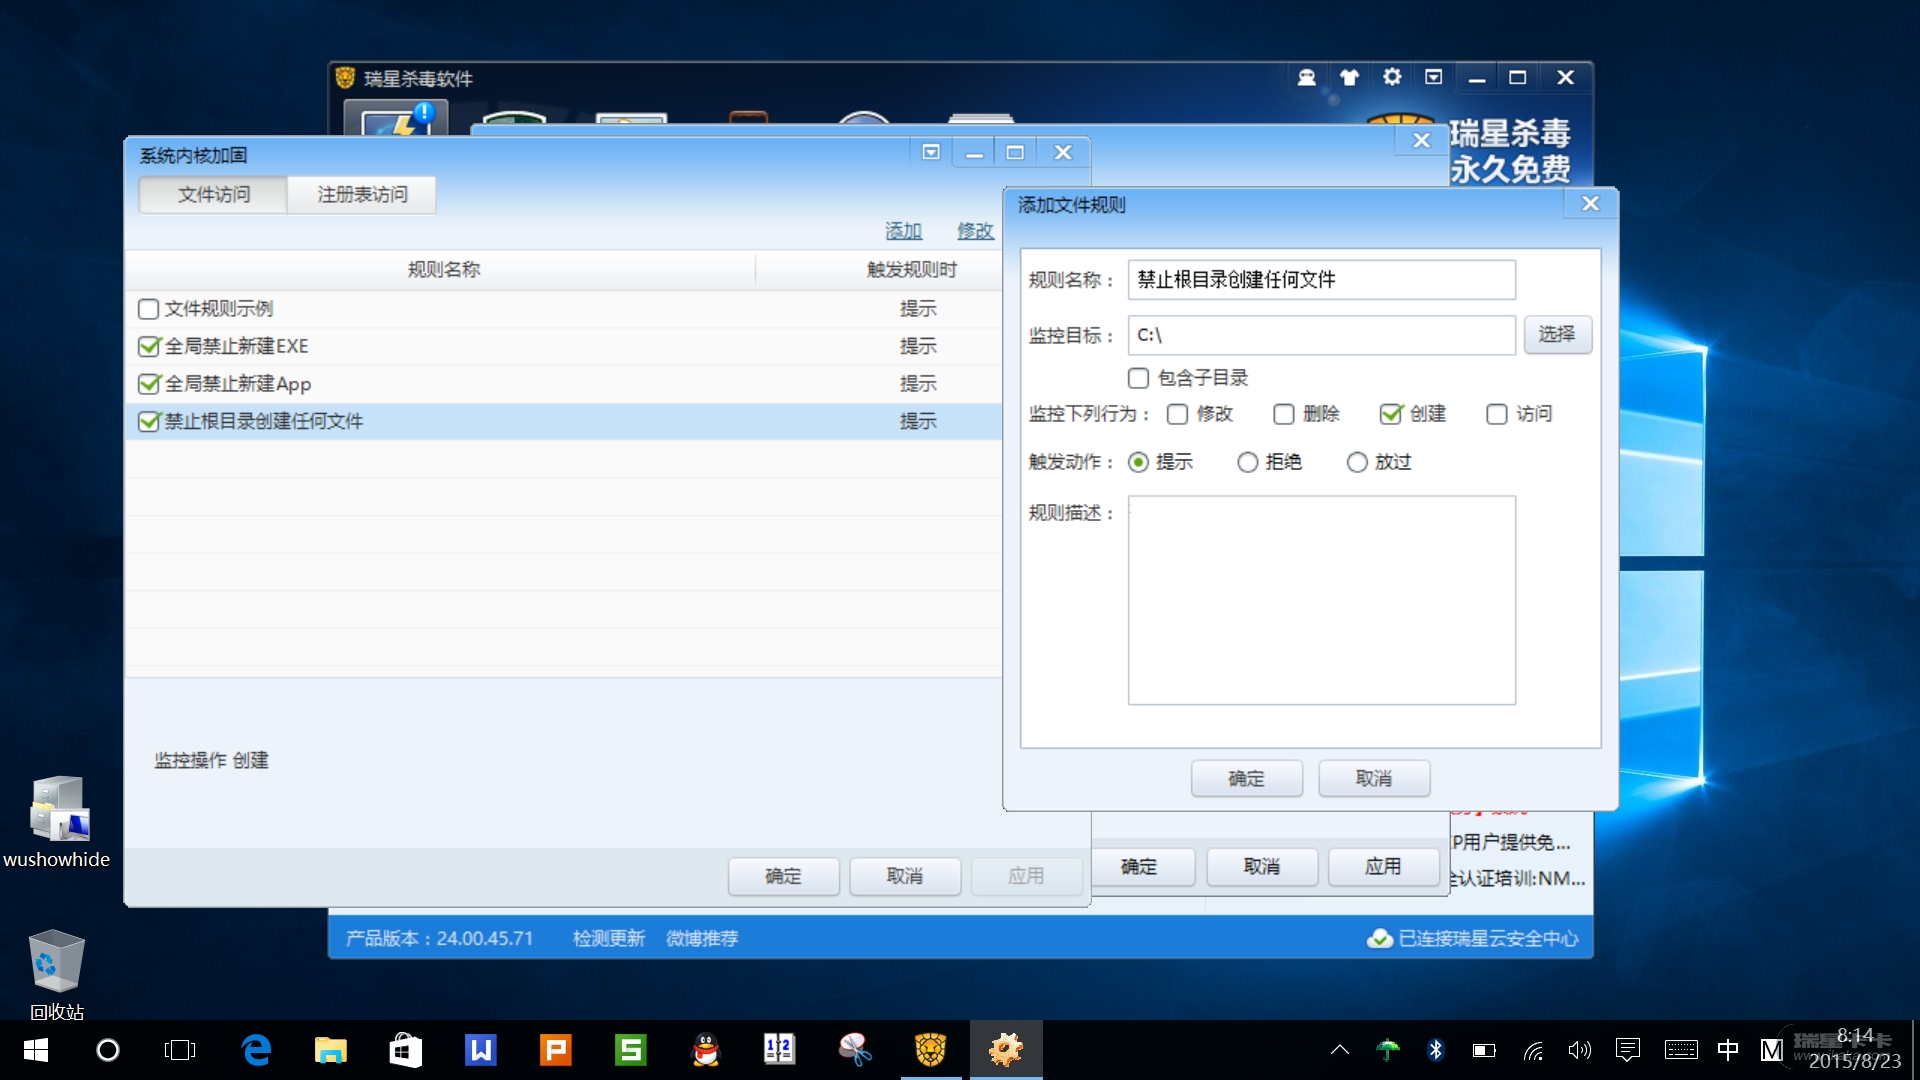Open WPS Writer icon in taskbar
The width and height of the screenshot is (1920, 1080).
coord(480,1050)
